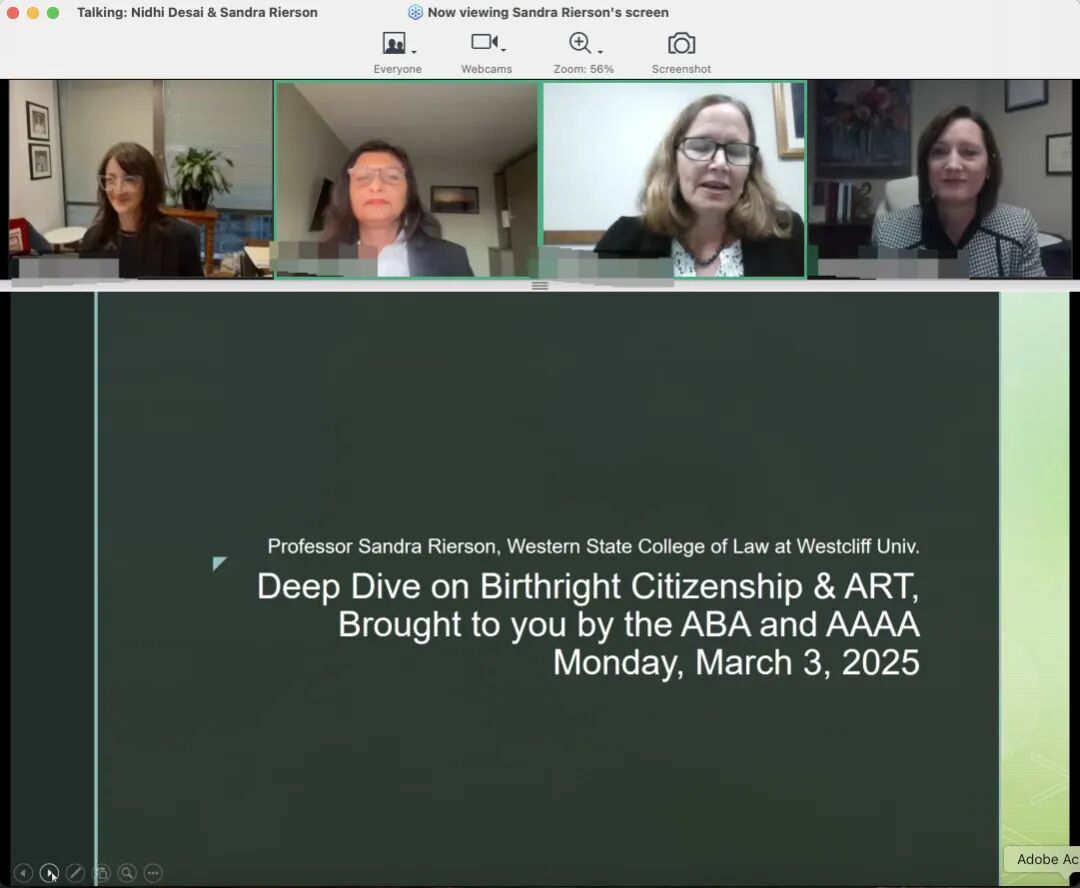Click the 'Professor Sandra Rierson' subtitle line
This screenshot has width=1080, height=888.
pos(593,546)
